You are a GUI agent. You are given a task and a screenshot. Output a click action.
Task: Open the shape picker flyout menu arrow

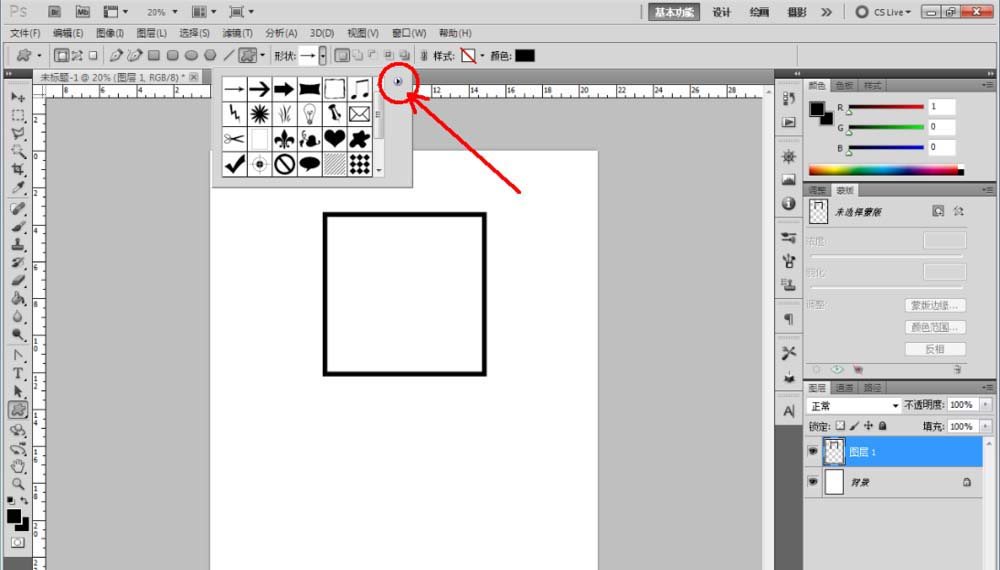click(398, 81)
